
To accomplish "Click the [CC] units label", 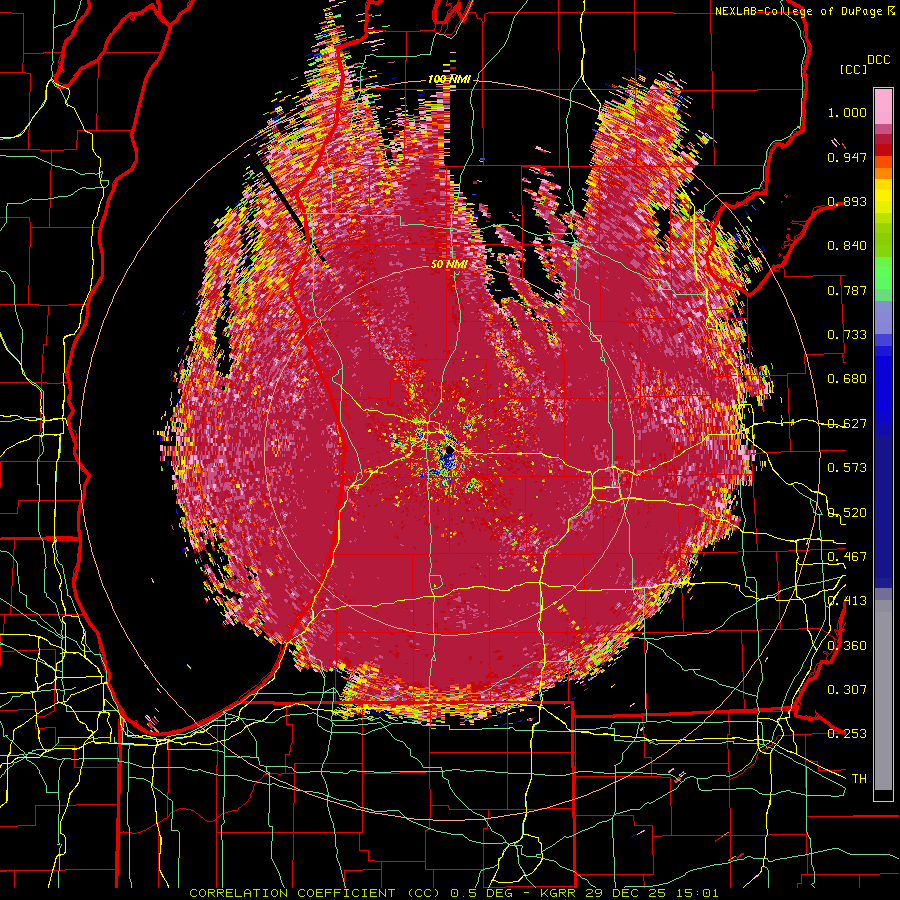I will click(853, 69).
